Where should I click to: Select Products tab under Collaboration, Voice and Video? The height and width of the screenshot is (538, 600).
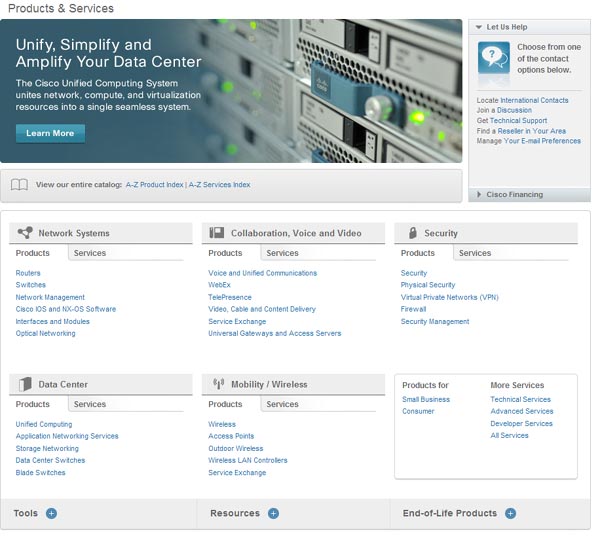(225, 253)
